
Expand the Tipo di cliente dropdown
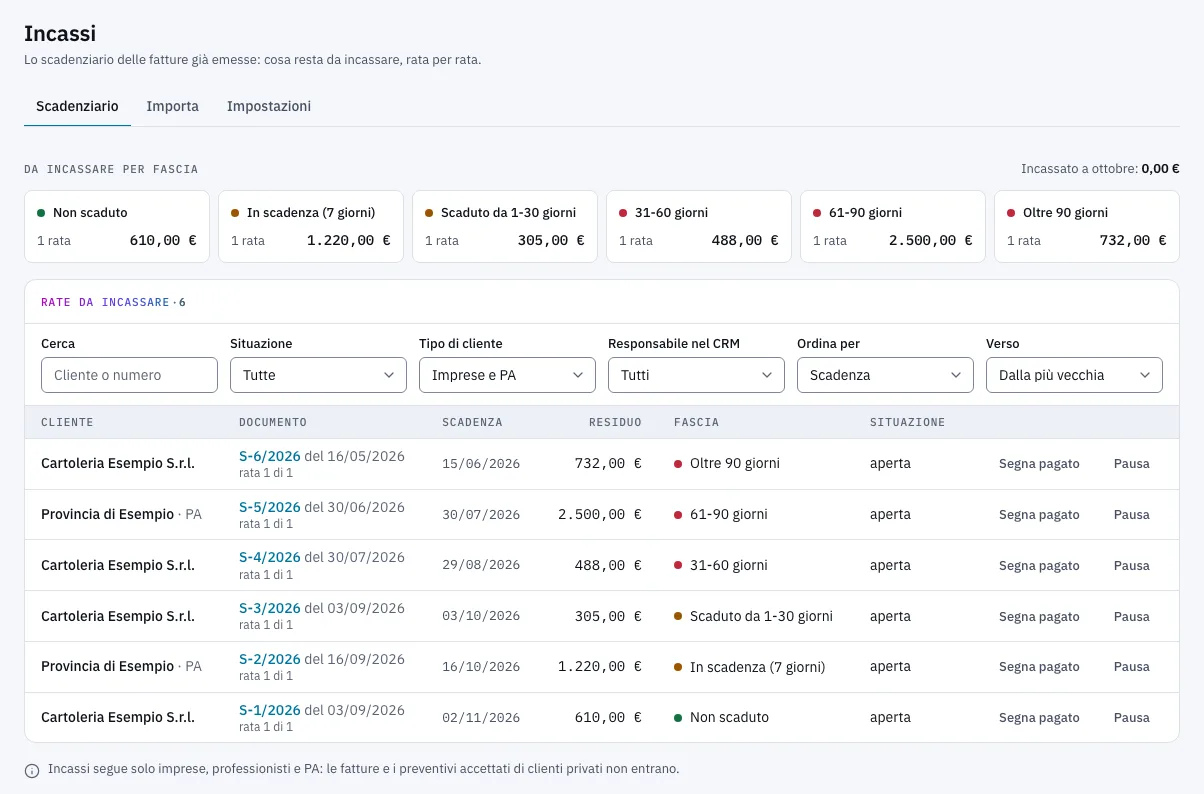pyautogui.click(x=507, y=375)
